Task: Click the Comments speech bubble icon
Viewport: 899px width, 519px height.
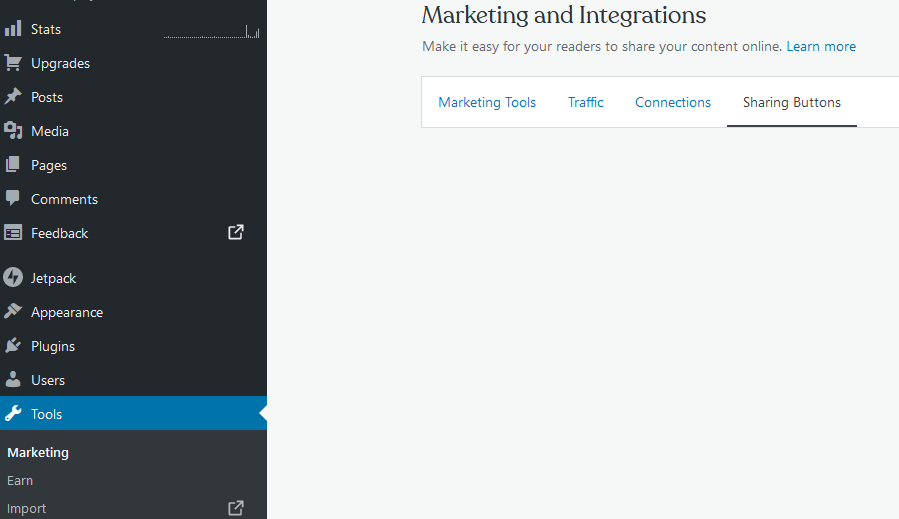Action: tap(13, 198)
